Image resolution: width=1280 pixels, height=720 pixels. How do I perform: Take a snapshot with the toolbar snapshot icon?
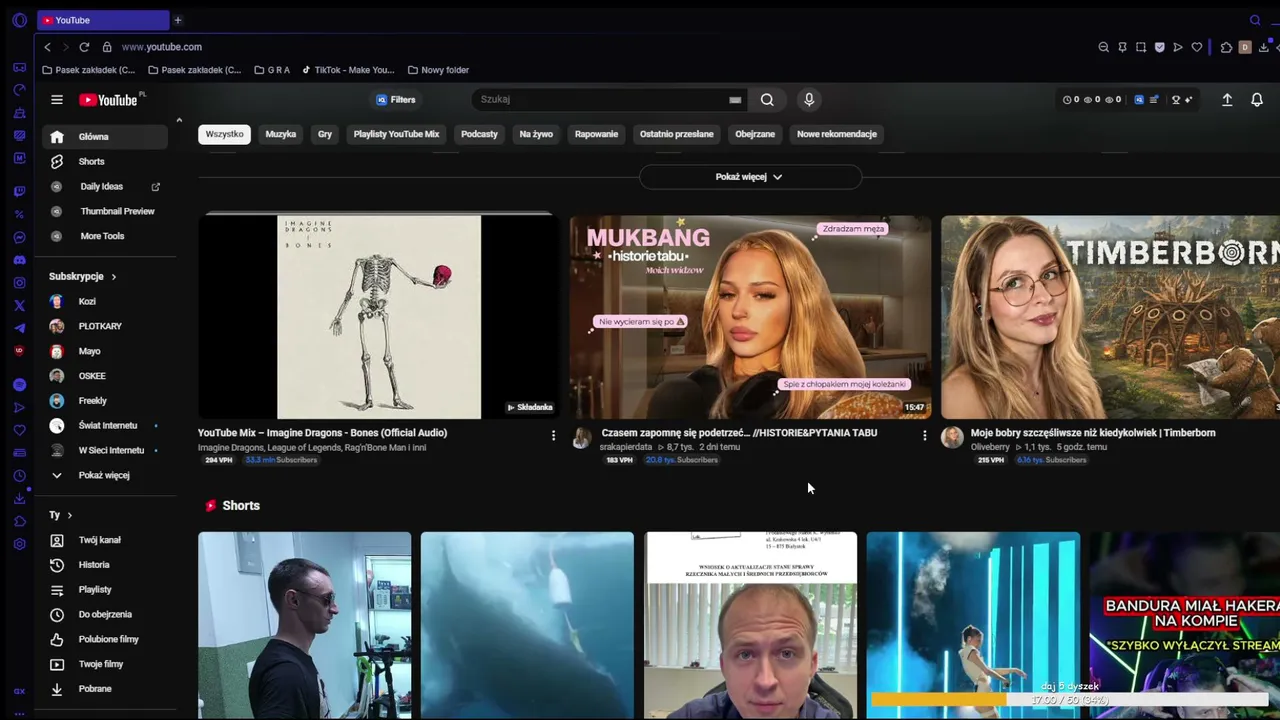click(1141, 47)
